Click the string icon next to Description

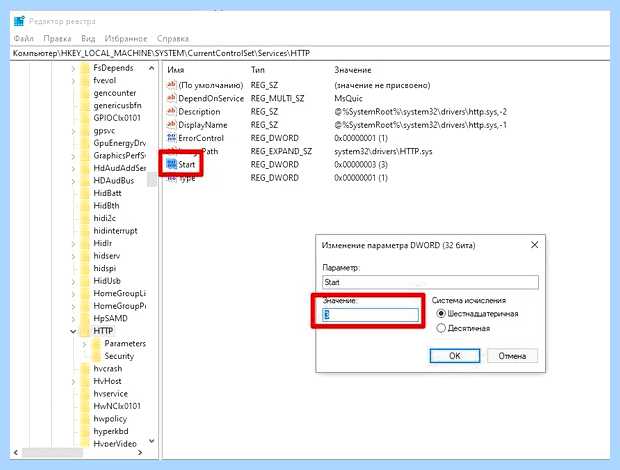coord(171,111)
